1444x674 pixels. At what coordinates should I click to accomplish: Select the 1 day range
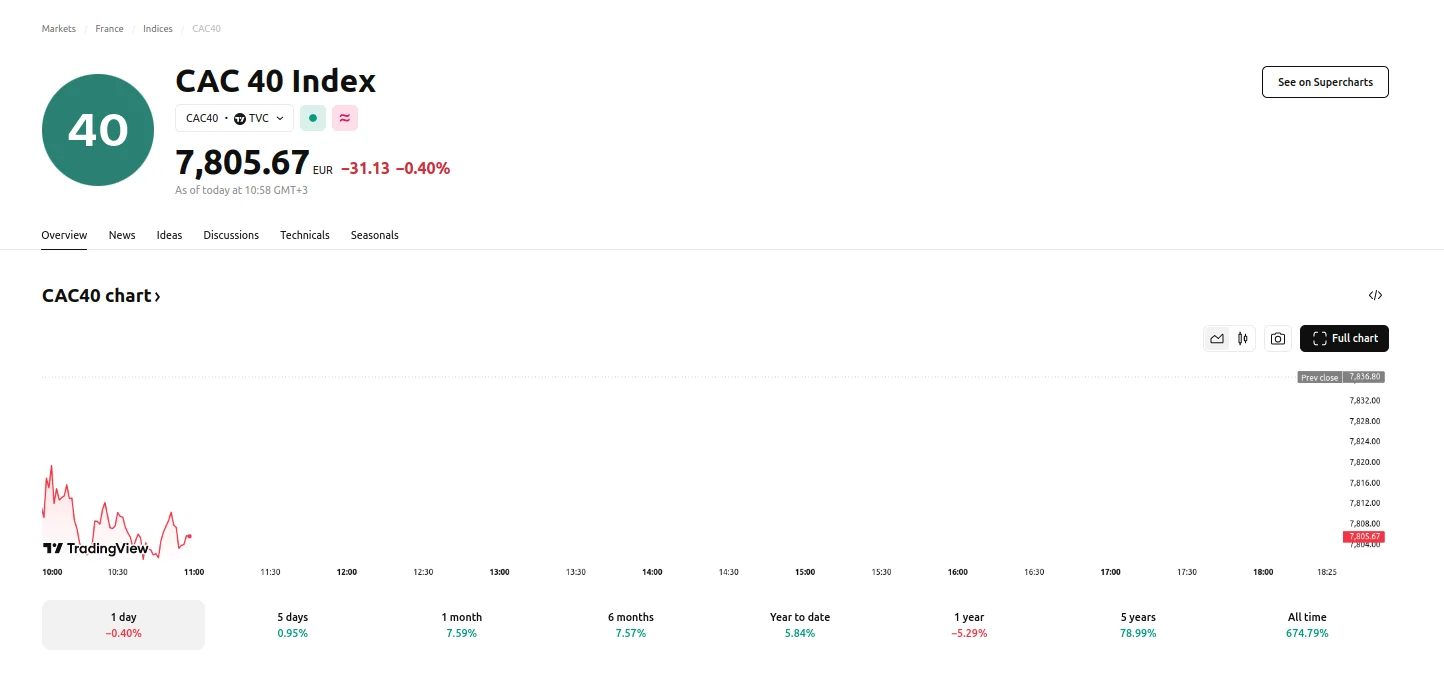123,625
